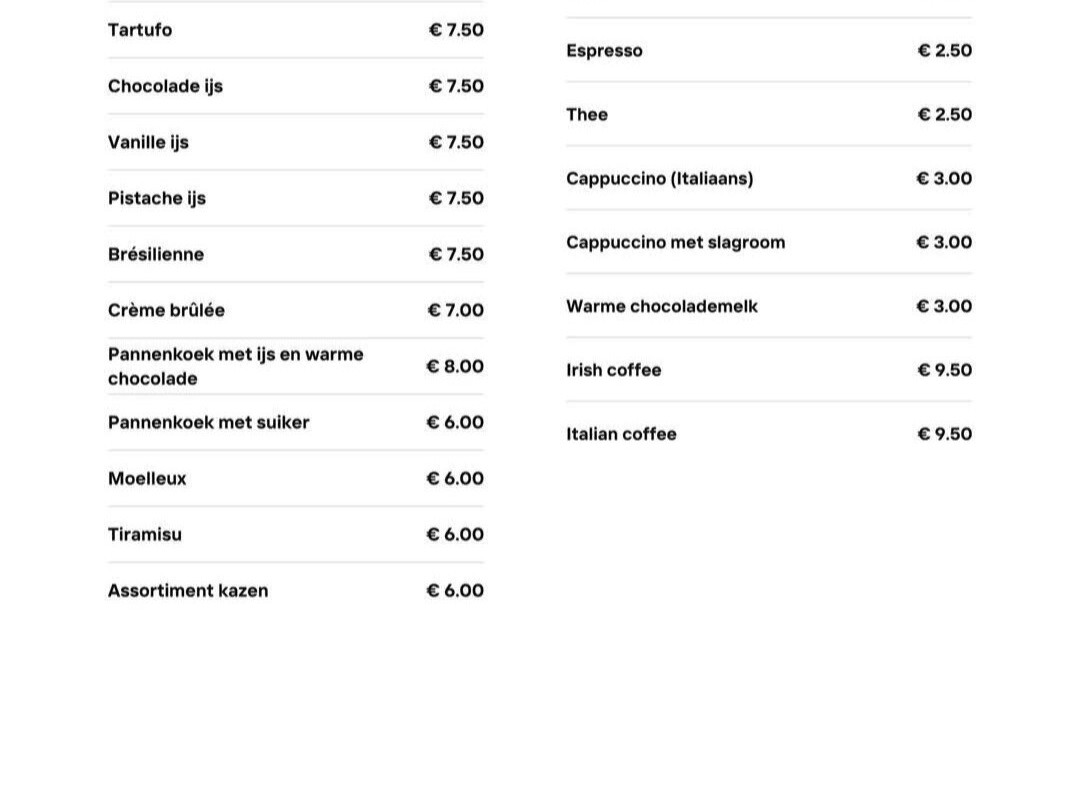The height and width of the screenshot is (808, 1080).
Task: Click the Tartufo dessert item
Action: (140, 30)
